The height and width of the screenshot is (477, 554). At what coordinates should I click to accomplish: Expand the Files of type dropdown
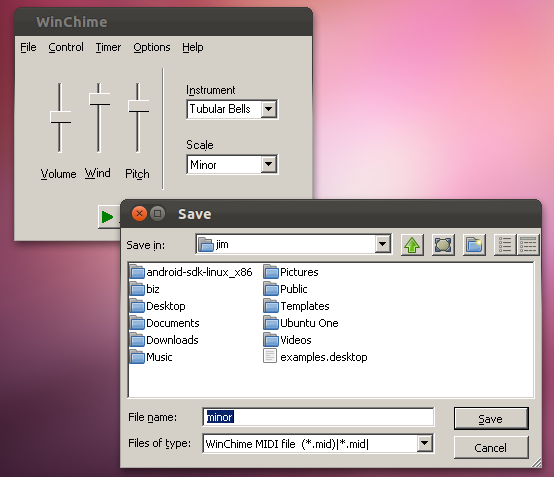coord(425,443)
